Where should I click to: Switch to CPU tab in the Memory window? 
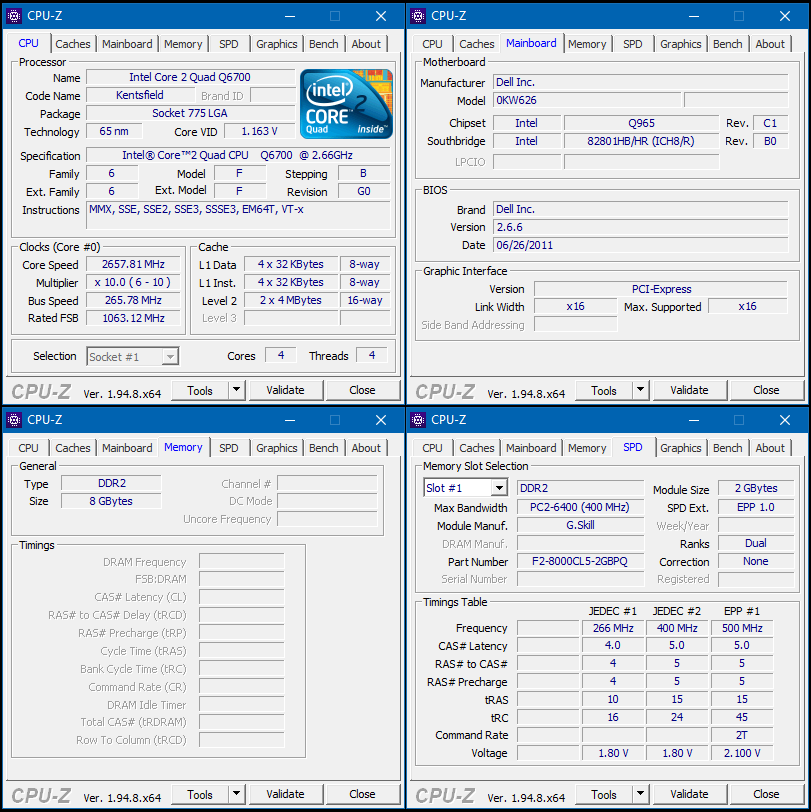click(28, 448)
